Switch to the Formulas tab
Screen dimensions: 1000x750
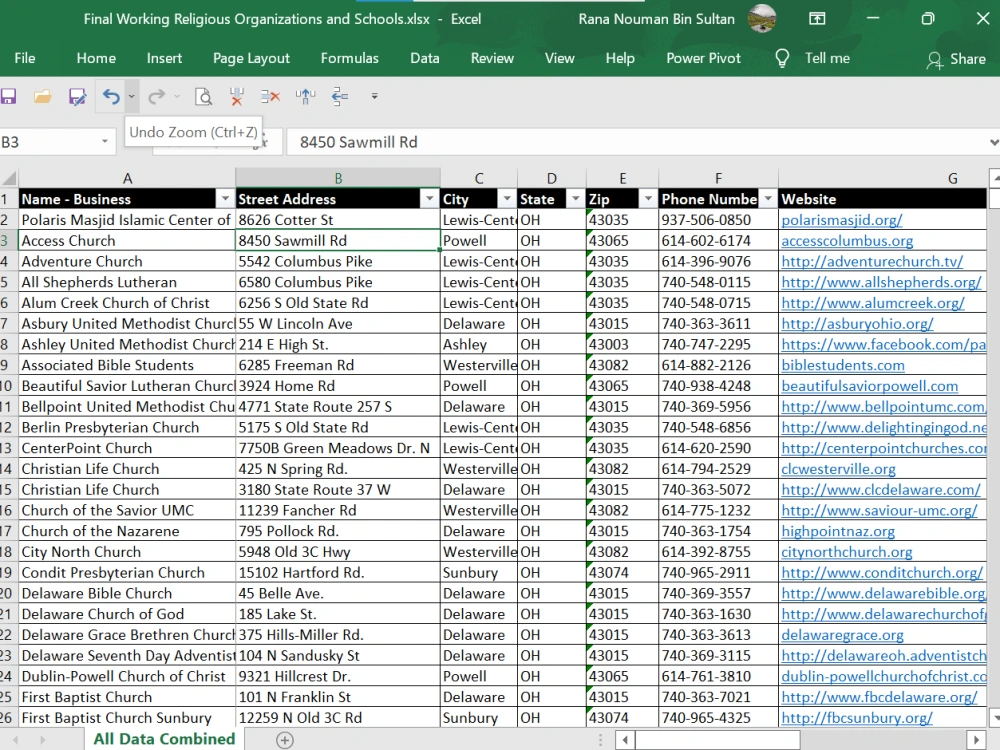coord(349,58)
